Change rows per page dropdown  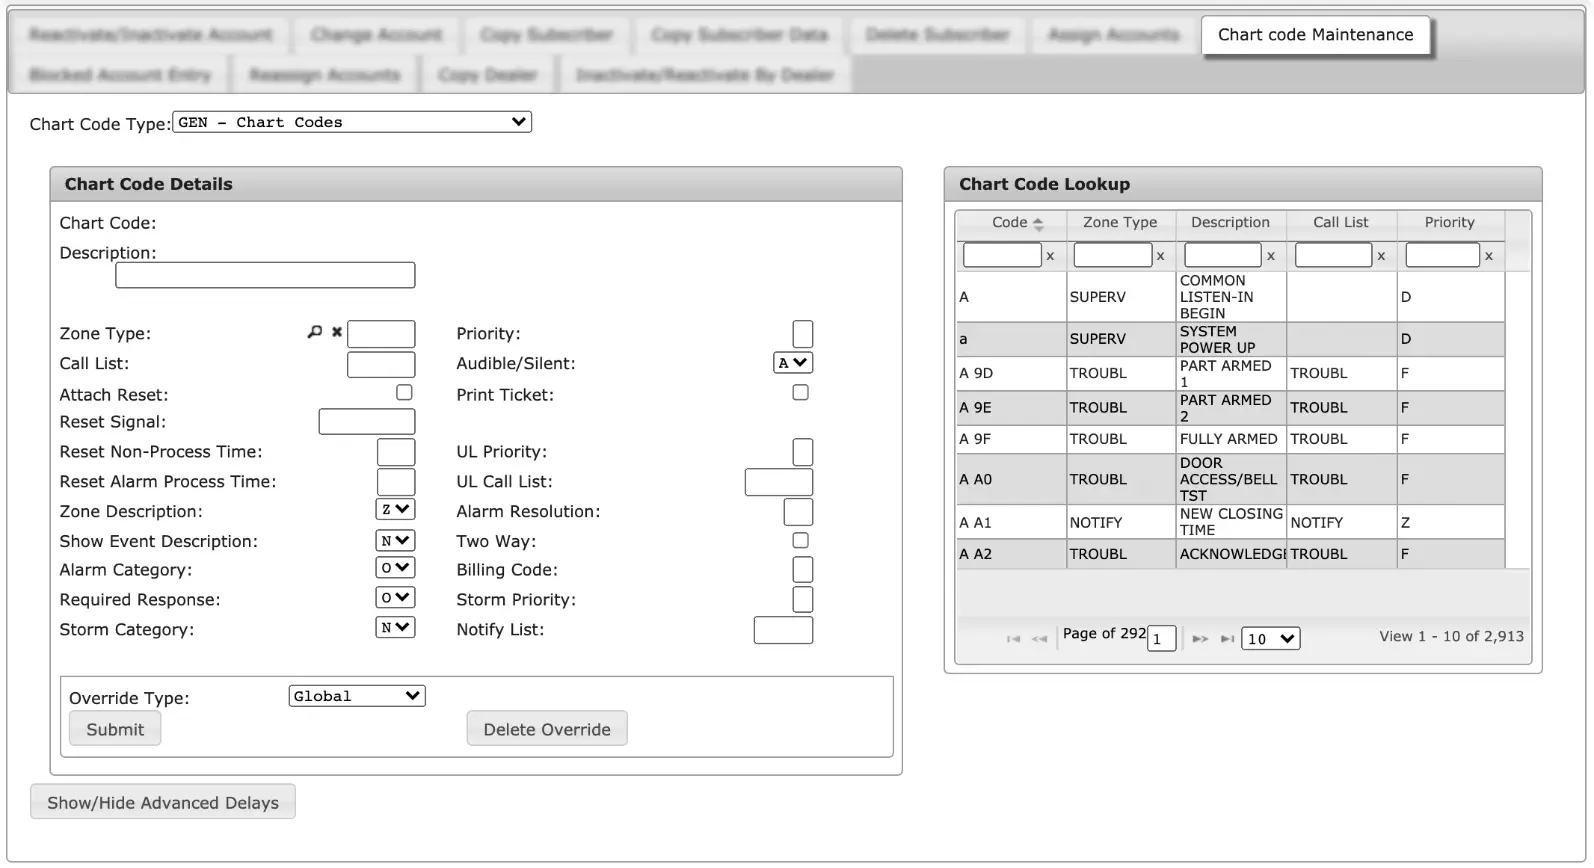click(1270, 638)
